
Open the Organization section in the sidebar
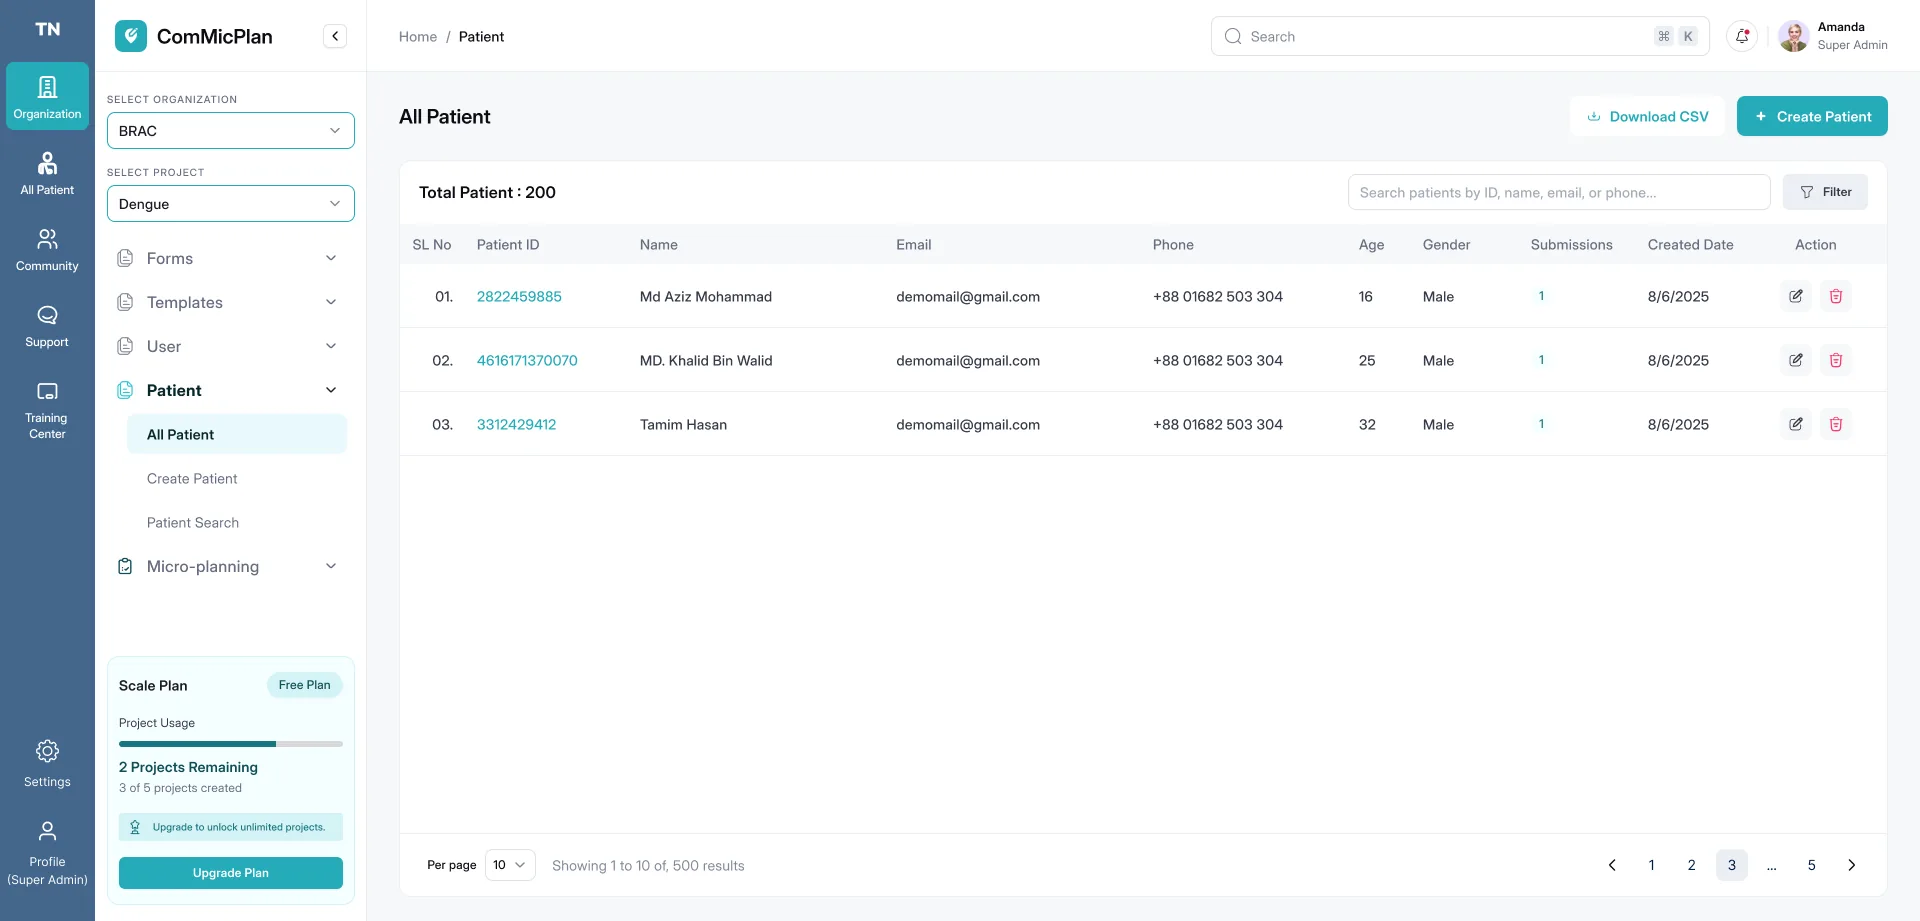(x=47, y=96)
